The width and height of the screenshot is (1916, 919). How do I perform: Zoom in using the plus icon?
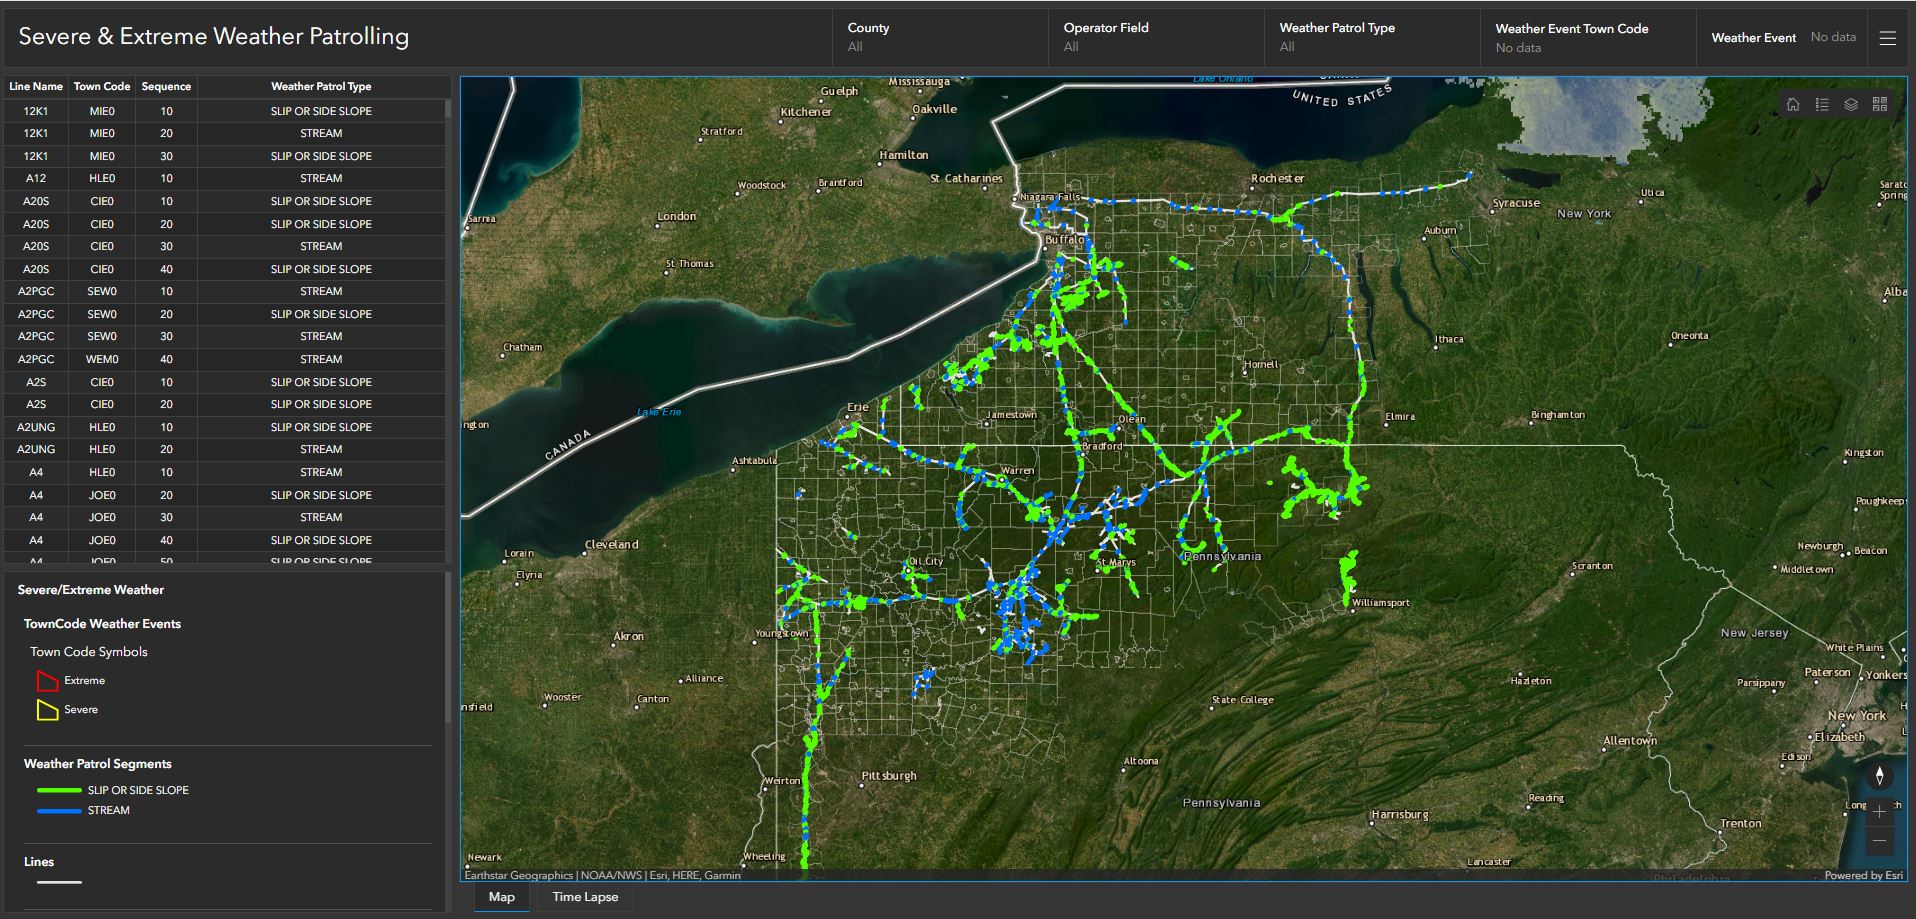click(1880, 811)
